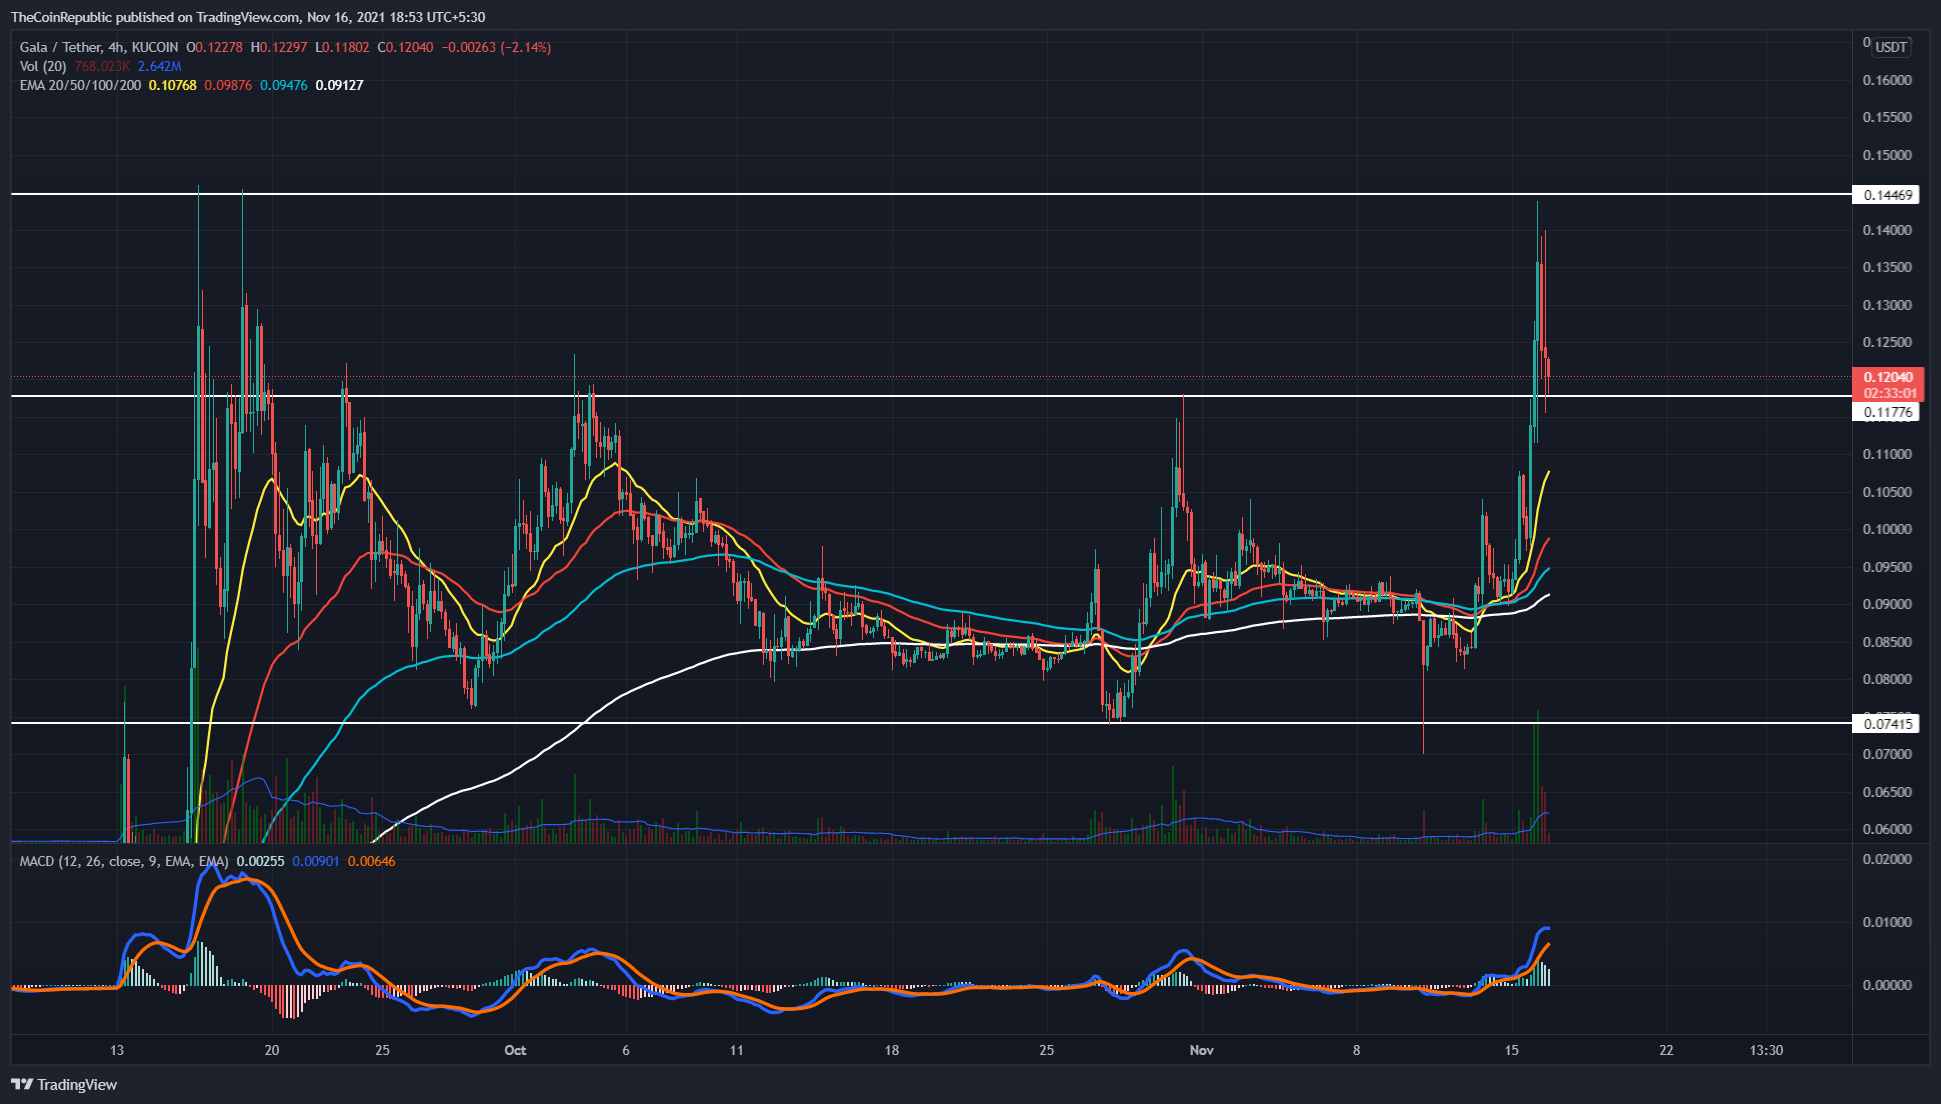Click the red EMA value 0.09876

(228, 85)
